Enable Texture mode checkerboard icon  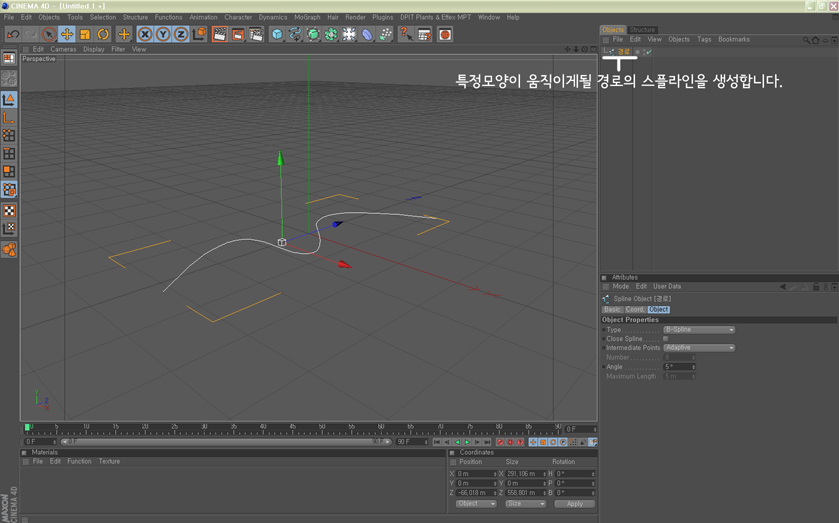pos(9,210)
